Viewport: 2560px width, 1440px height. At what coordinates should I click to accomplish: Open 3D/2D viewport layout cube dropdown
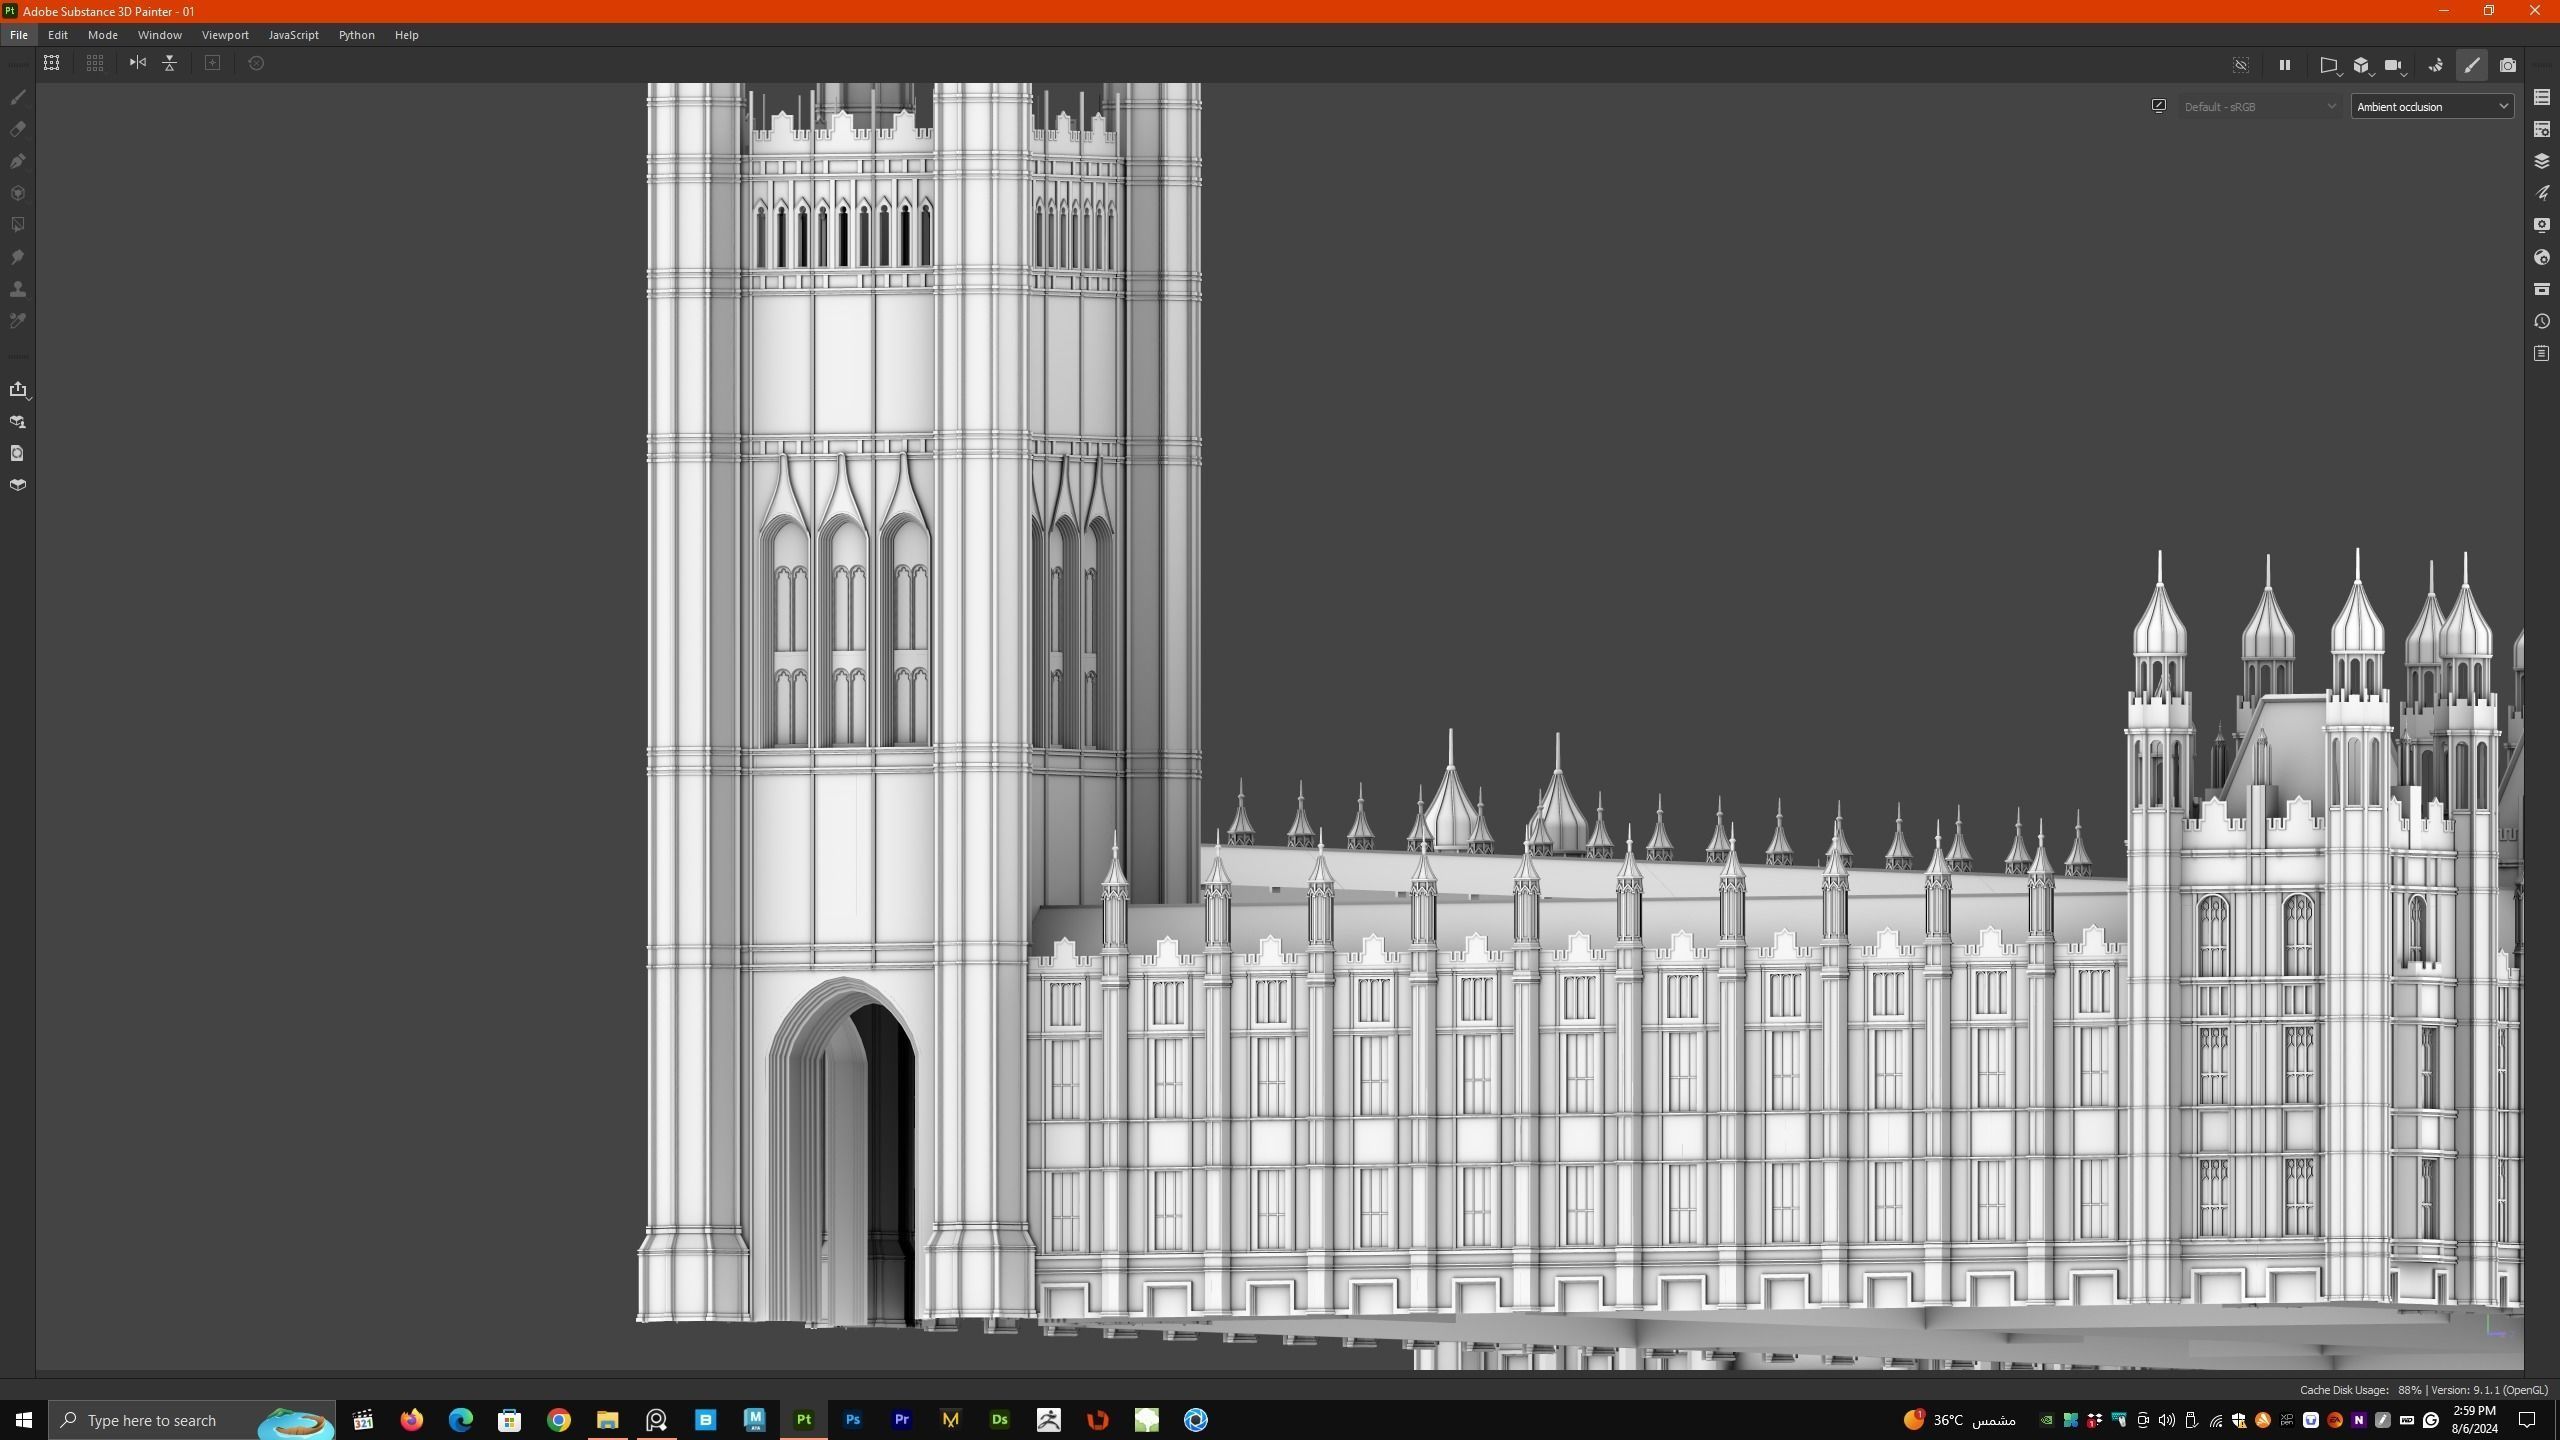point(2362,66)
